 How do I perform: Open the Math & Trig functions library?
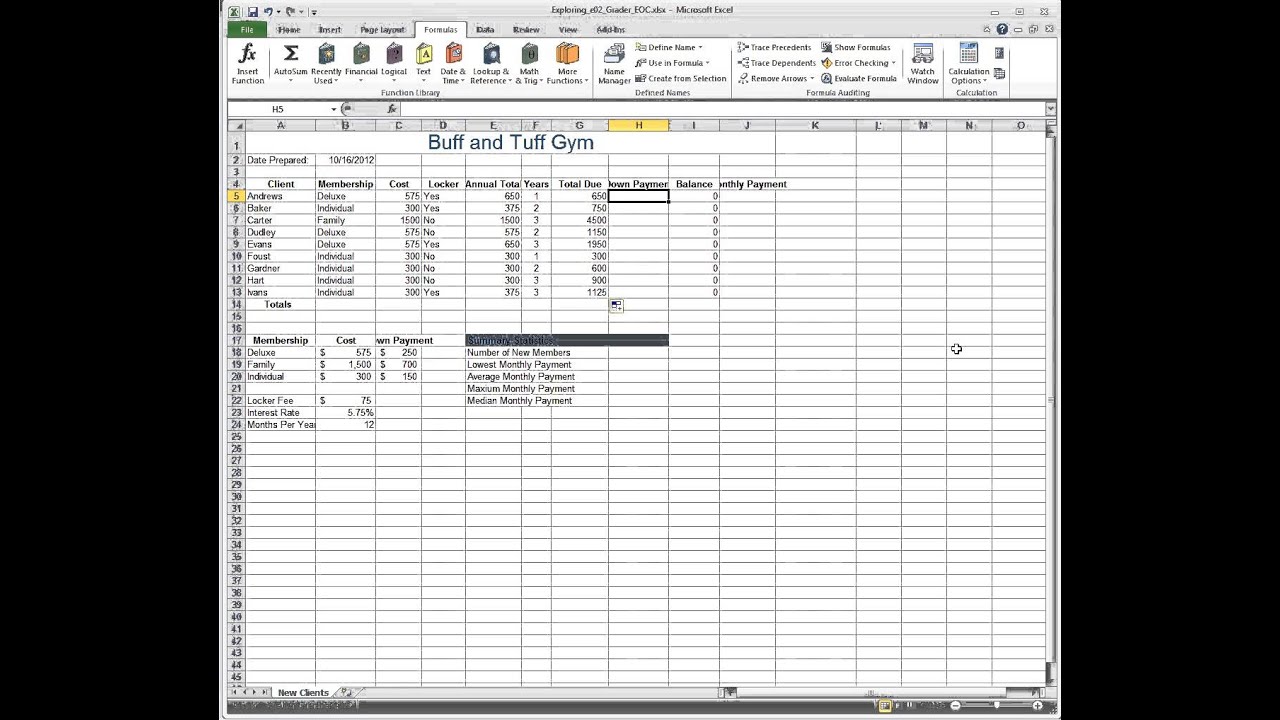coord(529,64)
